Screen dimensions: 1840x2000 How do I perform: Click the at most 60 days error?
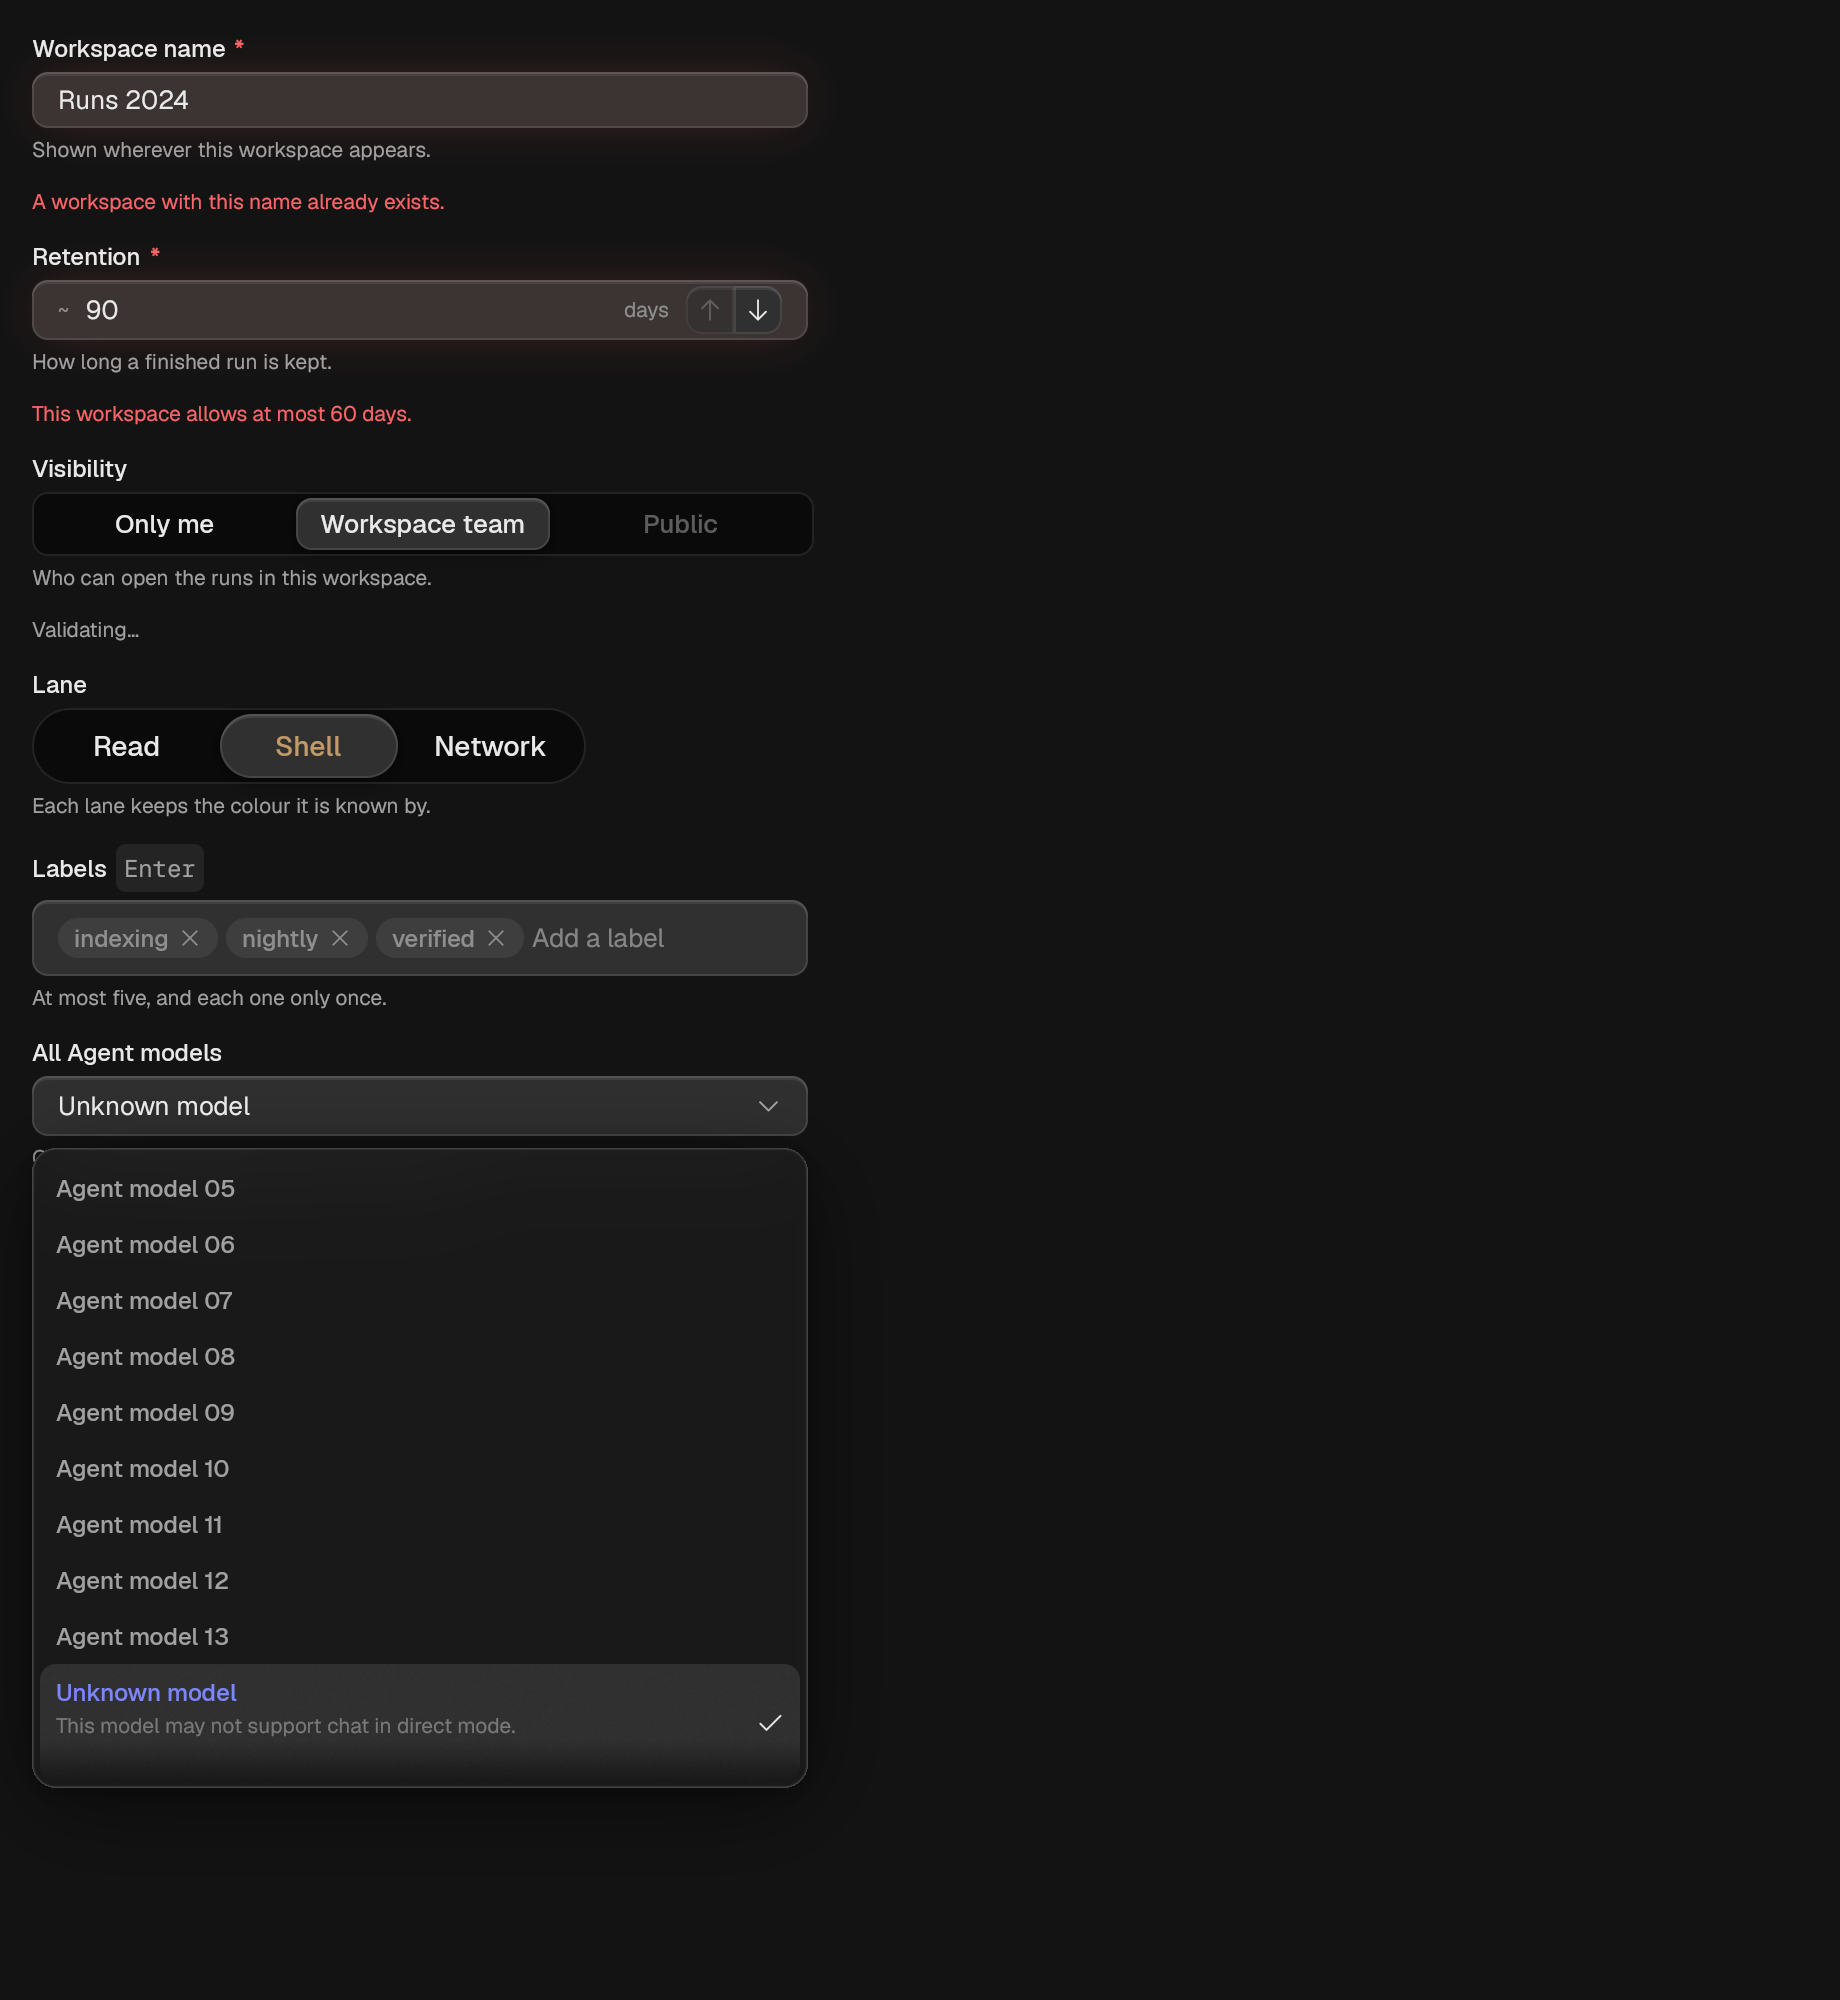pyautogui.click(x=222, y=414)
